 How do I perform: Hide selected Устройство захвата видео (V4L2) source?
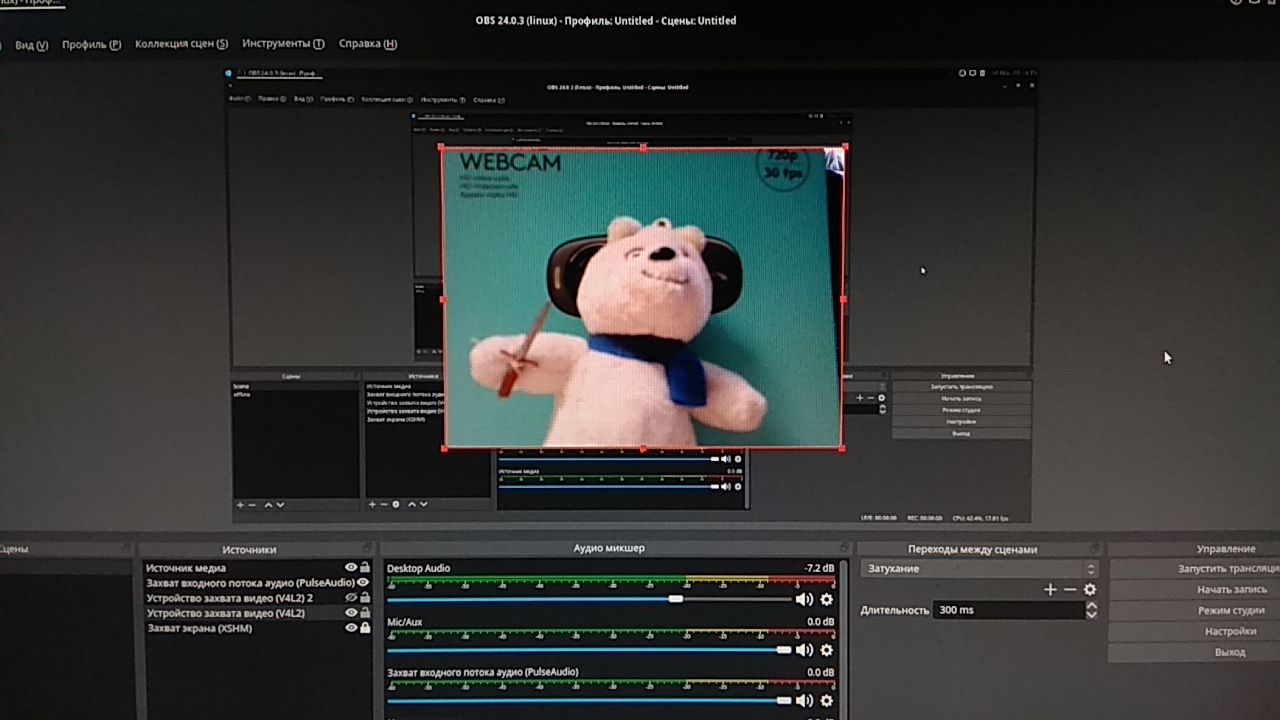[351, 613]
